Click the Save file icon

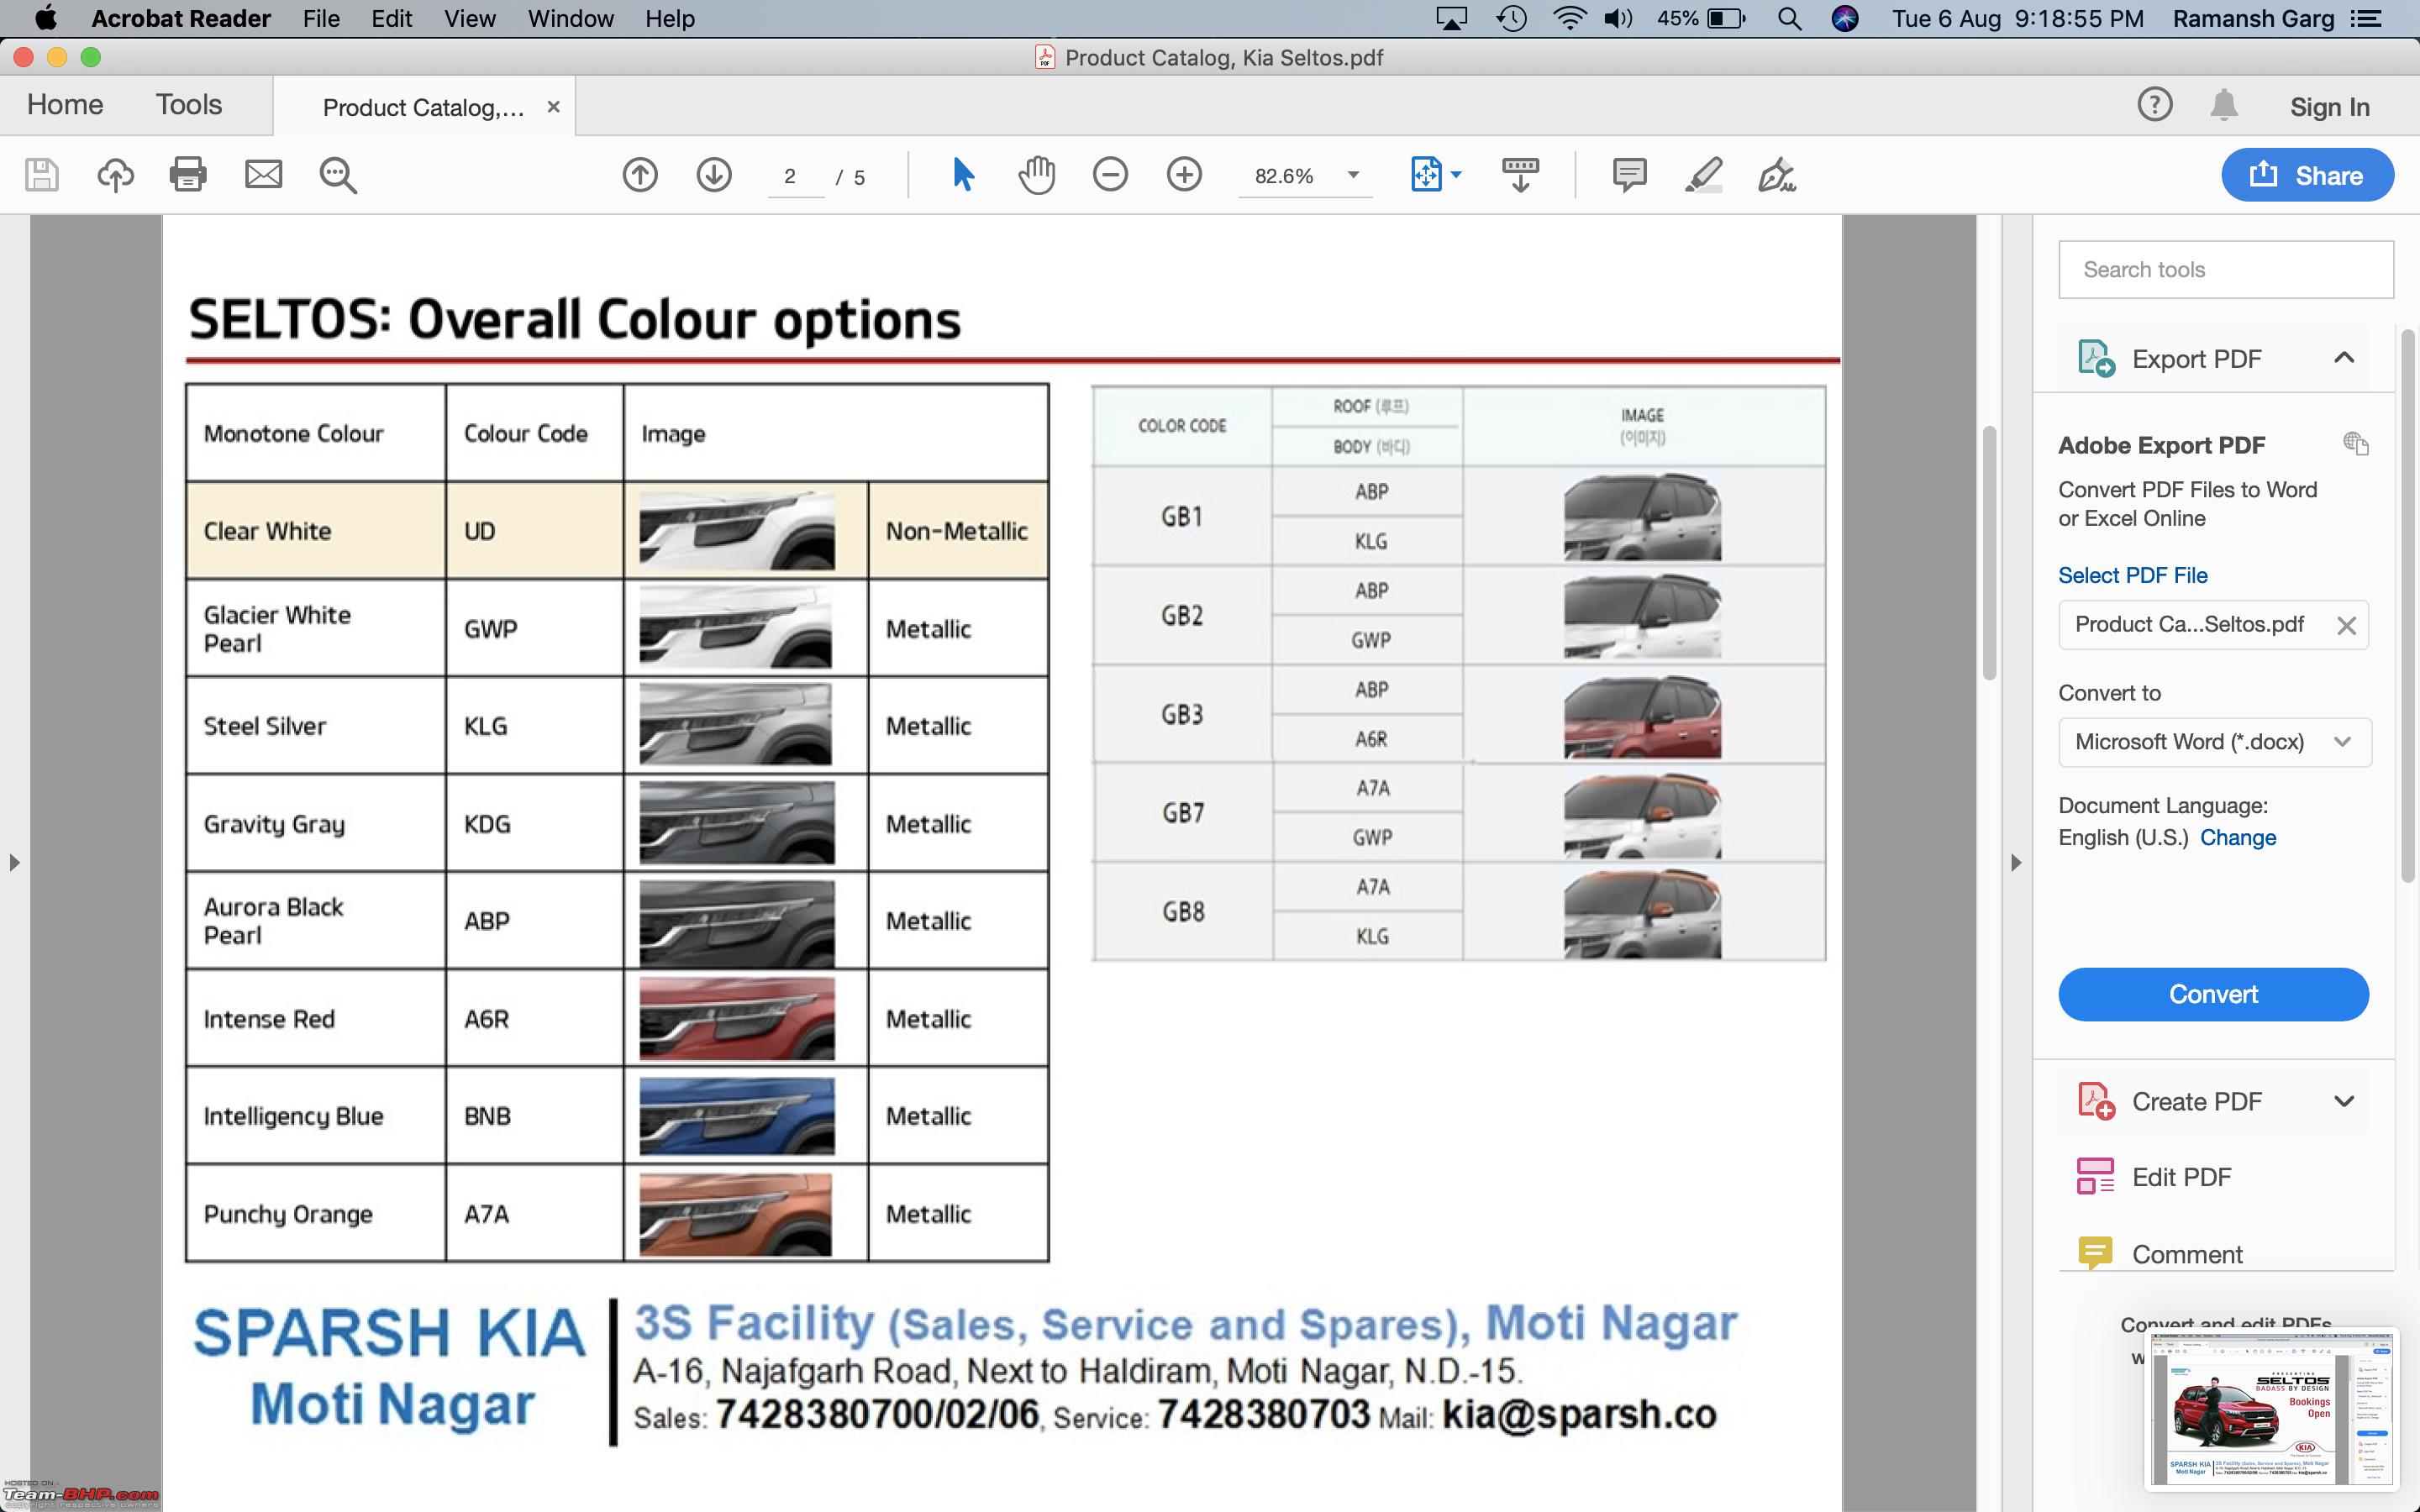[x=42, y=175]
